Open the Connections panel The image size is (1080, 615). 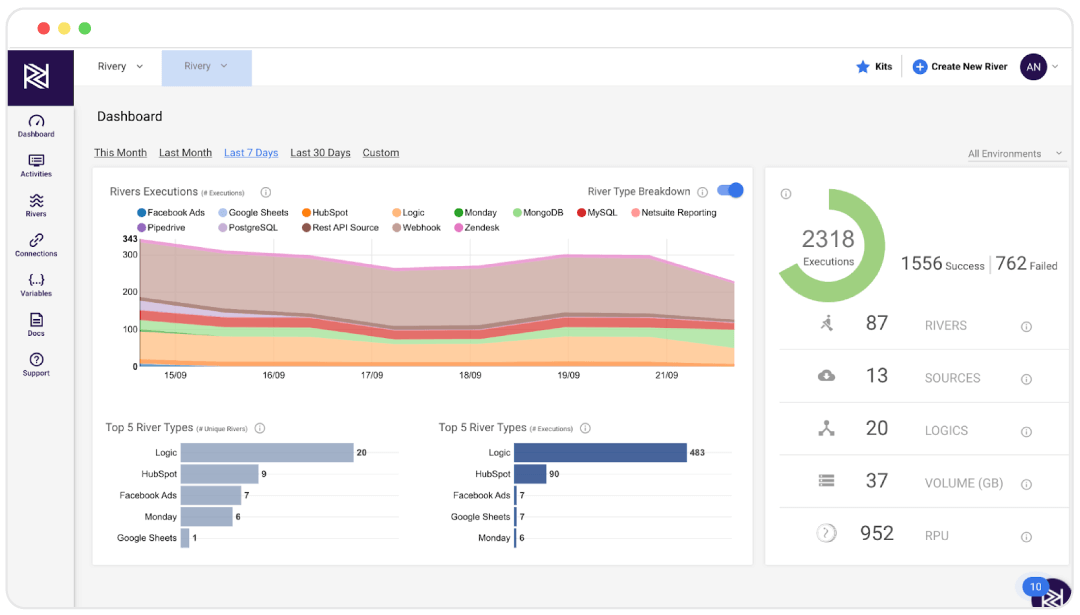(36, 245)
